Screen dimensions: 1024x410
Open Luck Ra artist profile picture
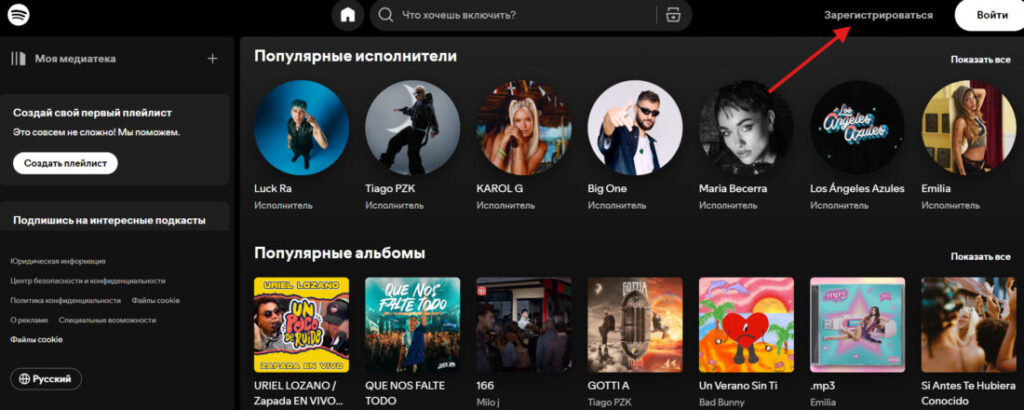(301, 128)
